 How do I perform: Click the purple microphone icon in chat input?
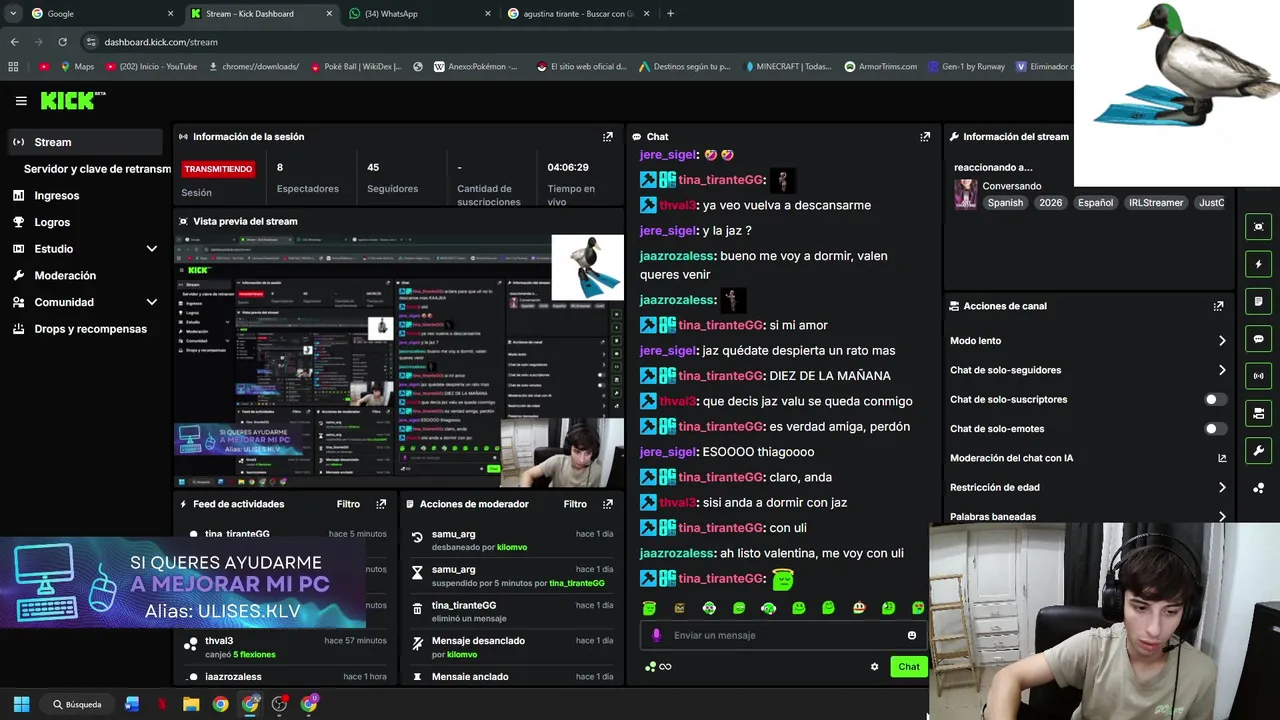[x=656, y=635]
